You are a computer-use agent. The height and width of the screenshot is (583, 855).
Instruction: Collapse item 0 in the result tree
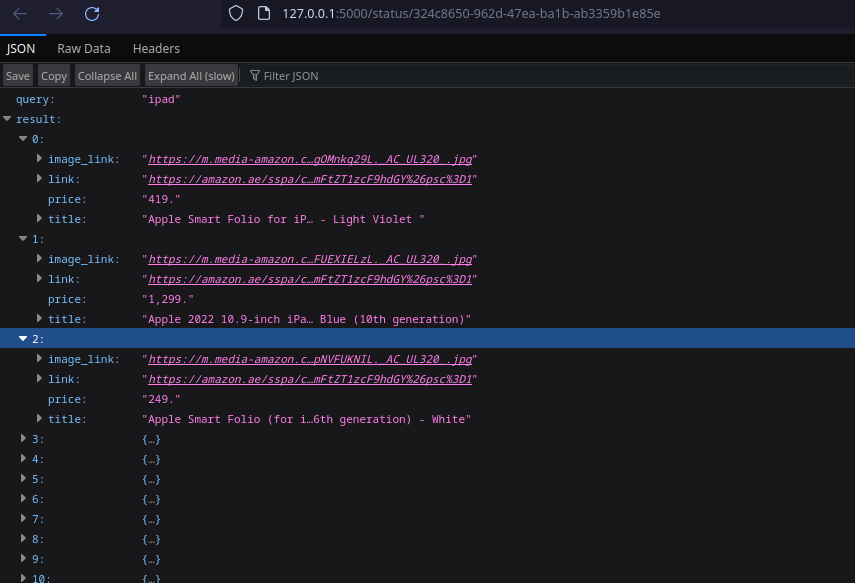click(x=23, y=139)
